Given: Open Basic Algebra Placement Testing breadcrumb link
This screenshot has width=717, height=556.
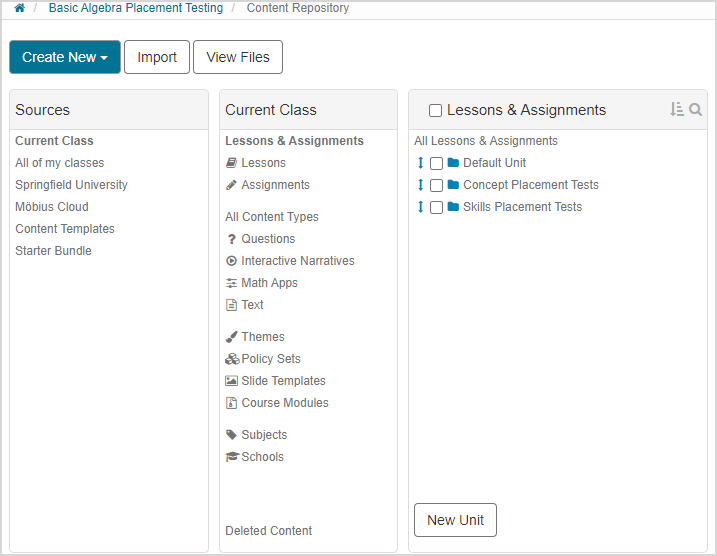Looking at the screenshot, I should 136,8.
